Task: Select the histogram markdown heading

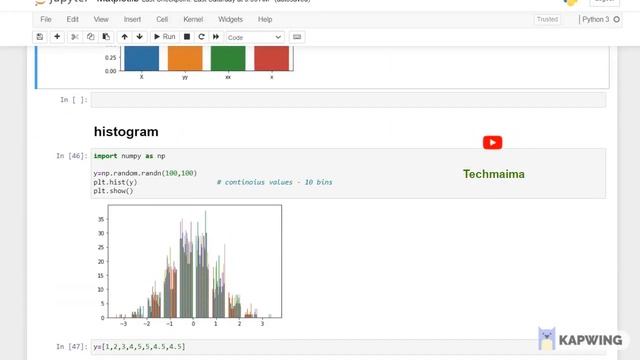Action: tap(126, 132)
